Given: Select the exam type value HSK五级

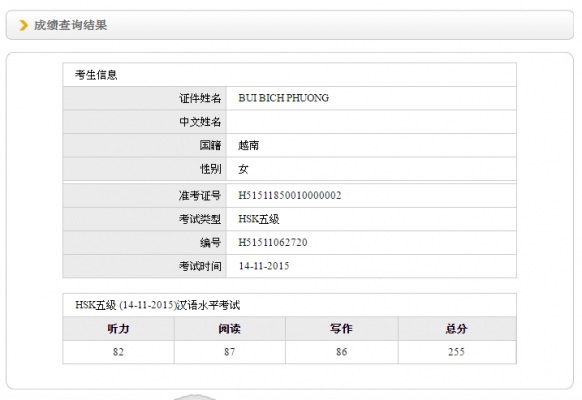Looking at the screenshot, I should [259, 219].
